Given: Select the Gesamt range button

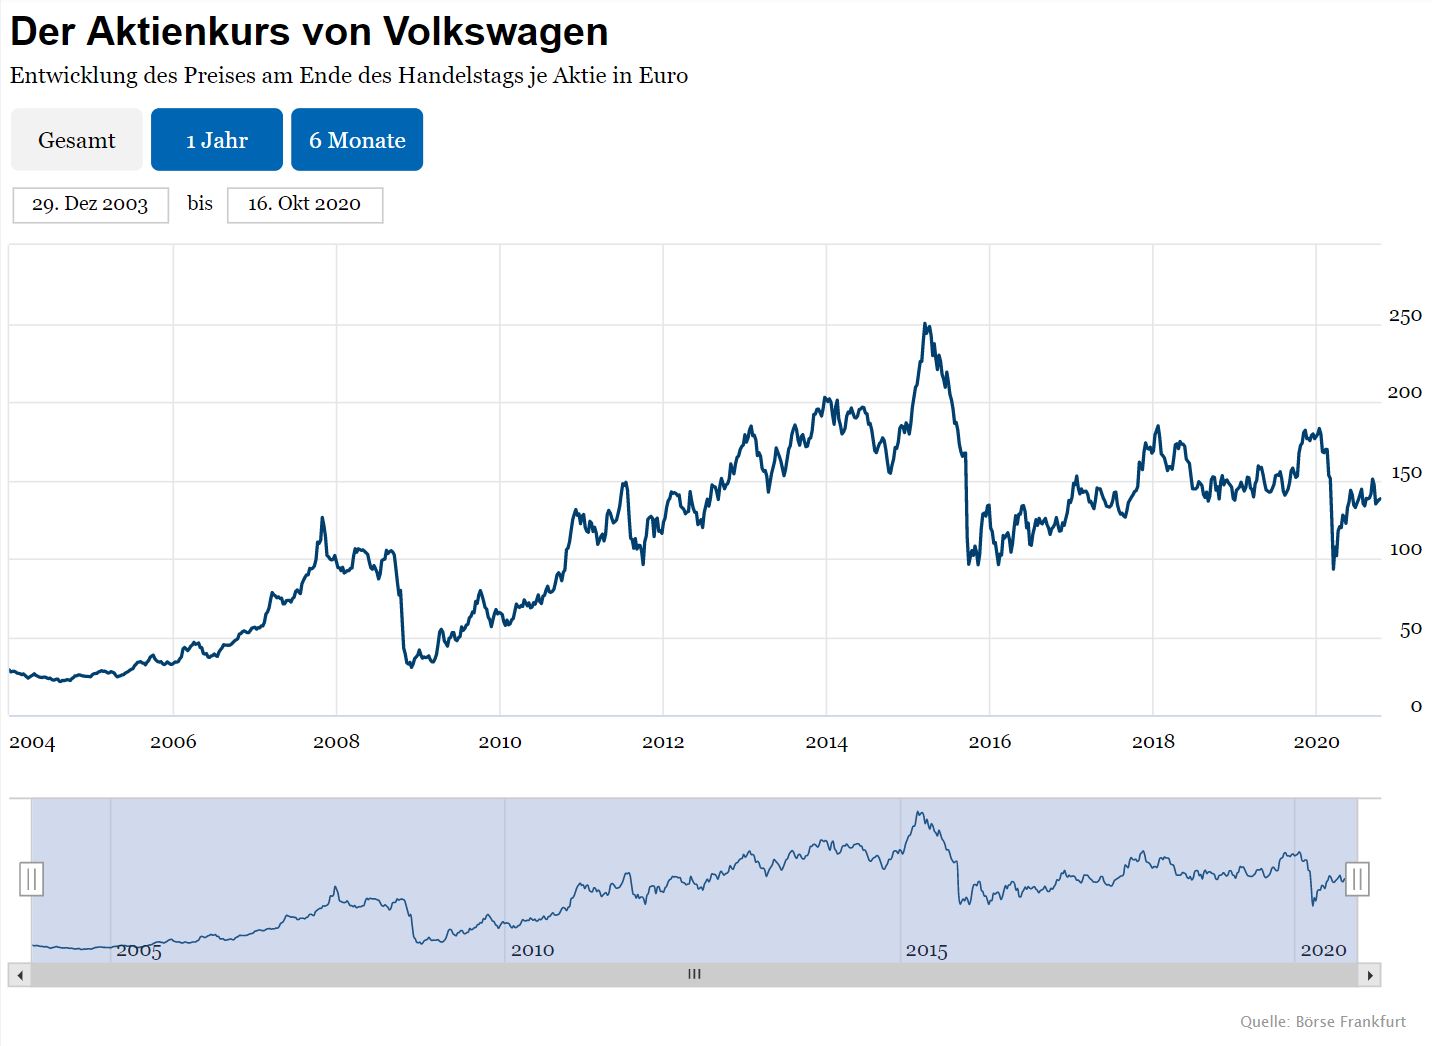Looking at the screenshot, I should pos(77,139).
